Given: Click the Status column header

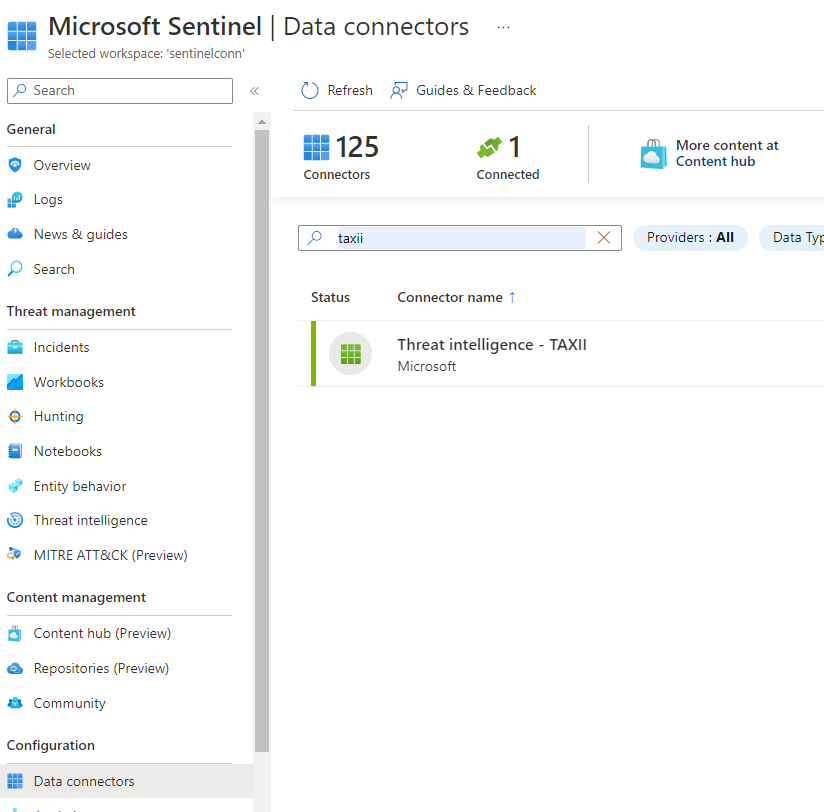Looking at the screenshot, I should 330,297.
